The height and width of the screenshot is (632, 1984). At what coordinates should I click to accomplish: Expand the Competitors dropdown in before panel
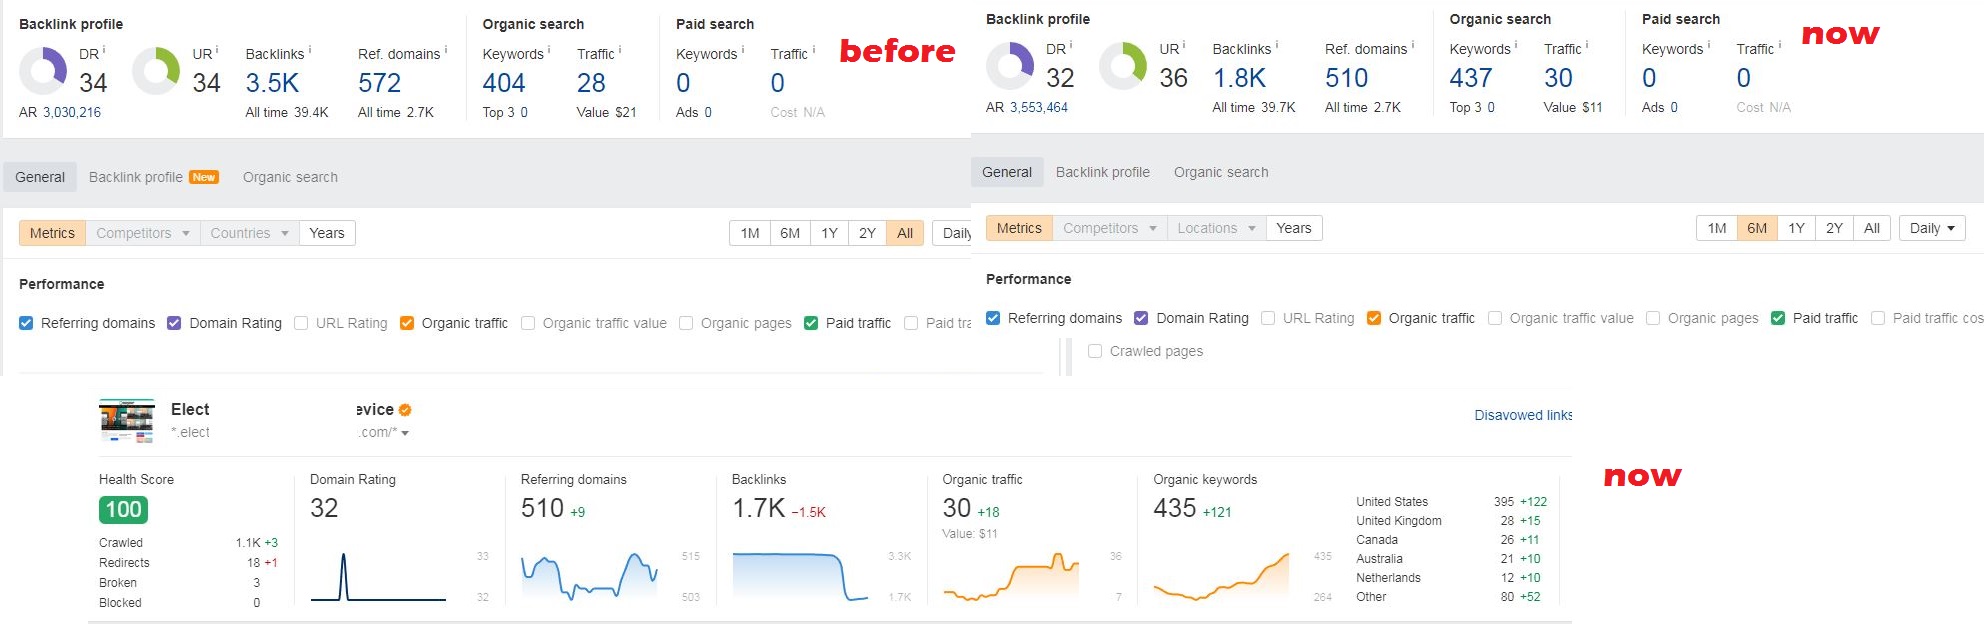(x=142, y=233)
